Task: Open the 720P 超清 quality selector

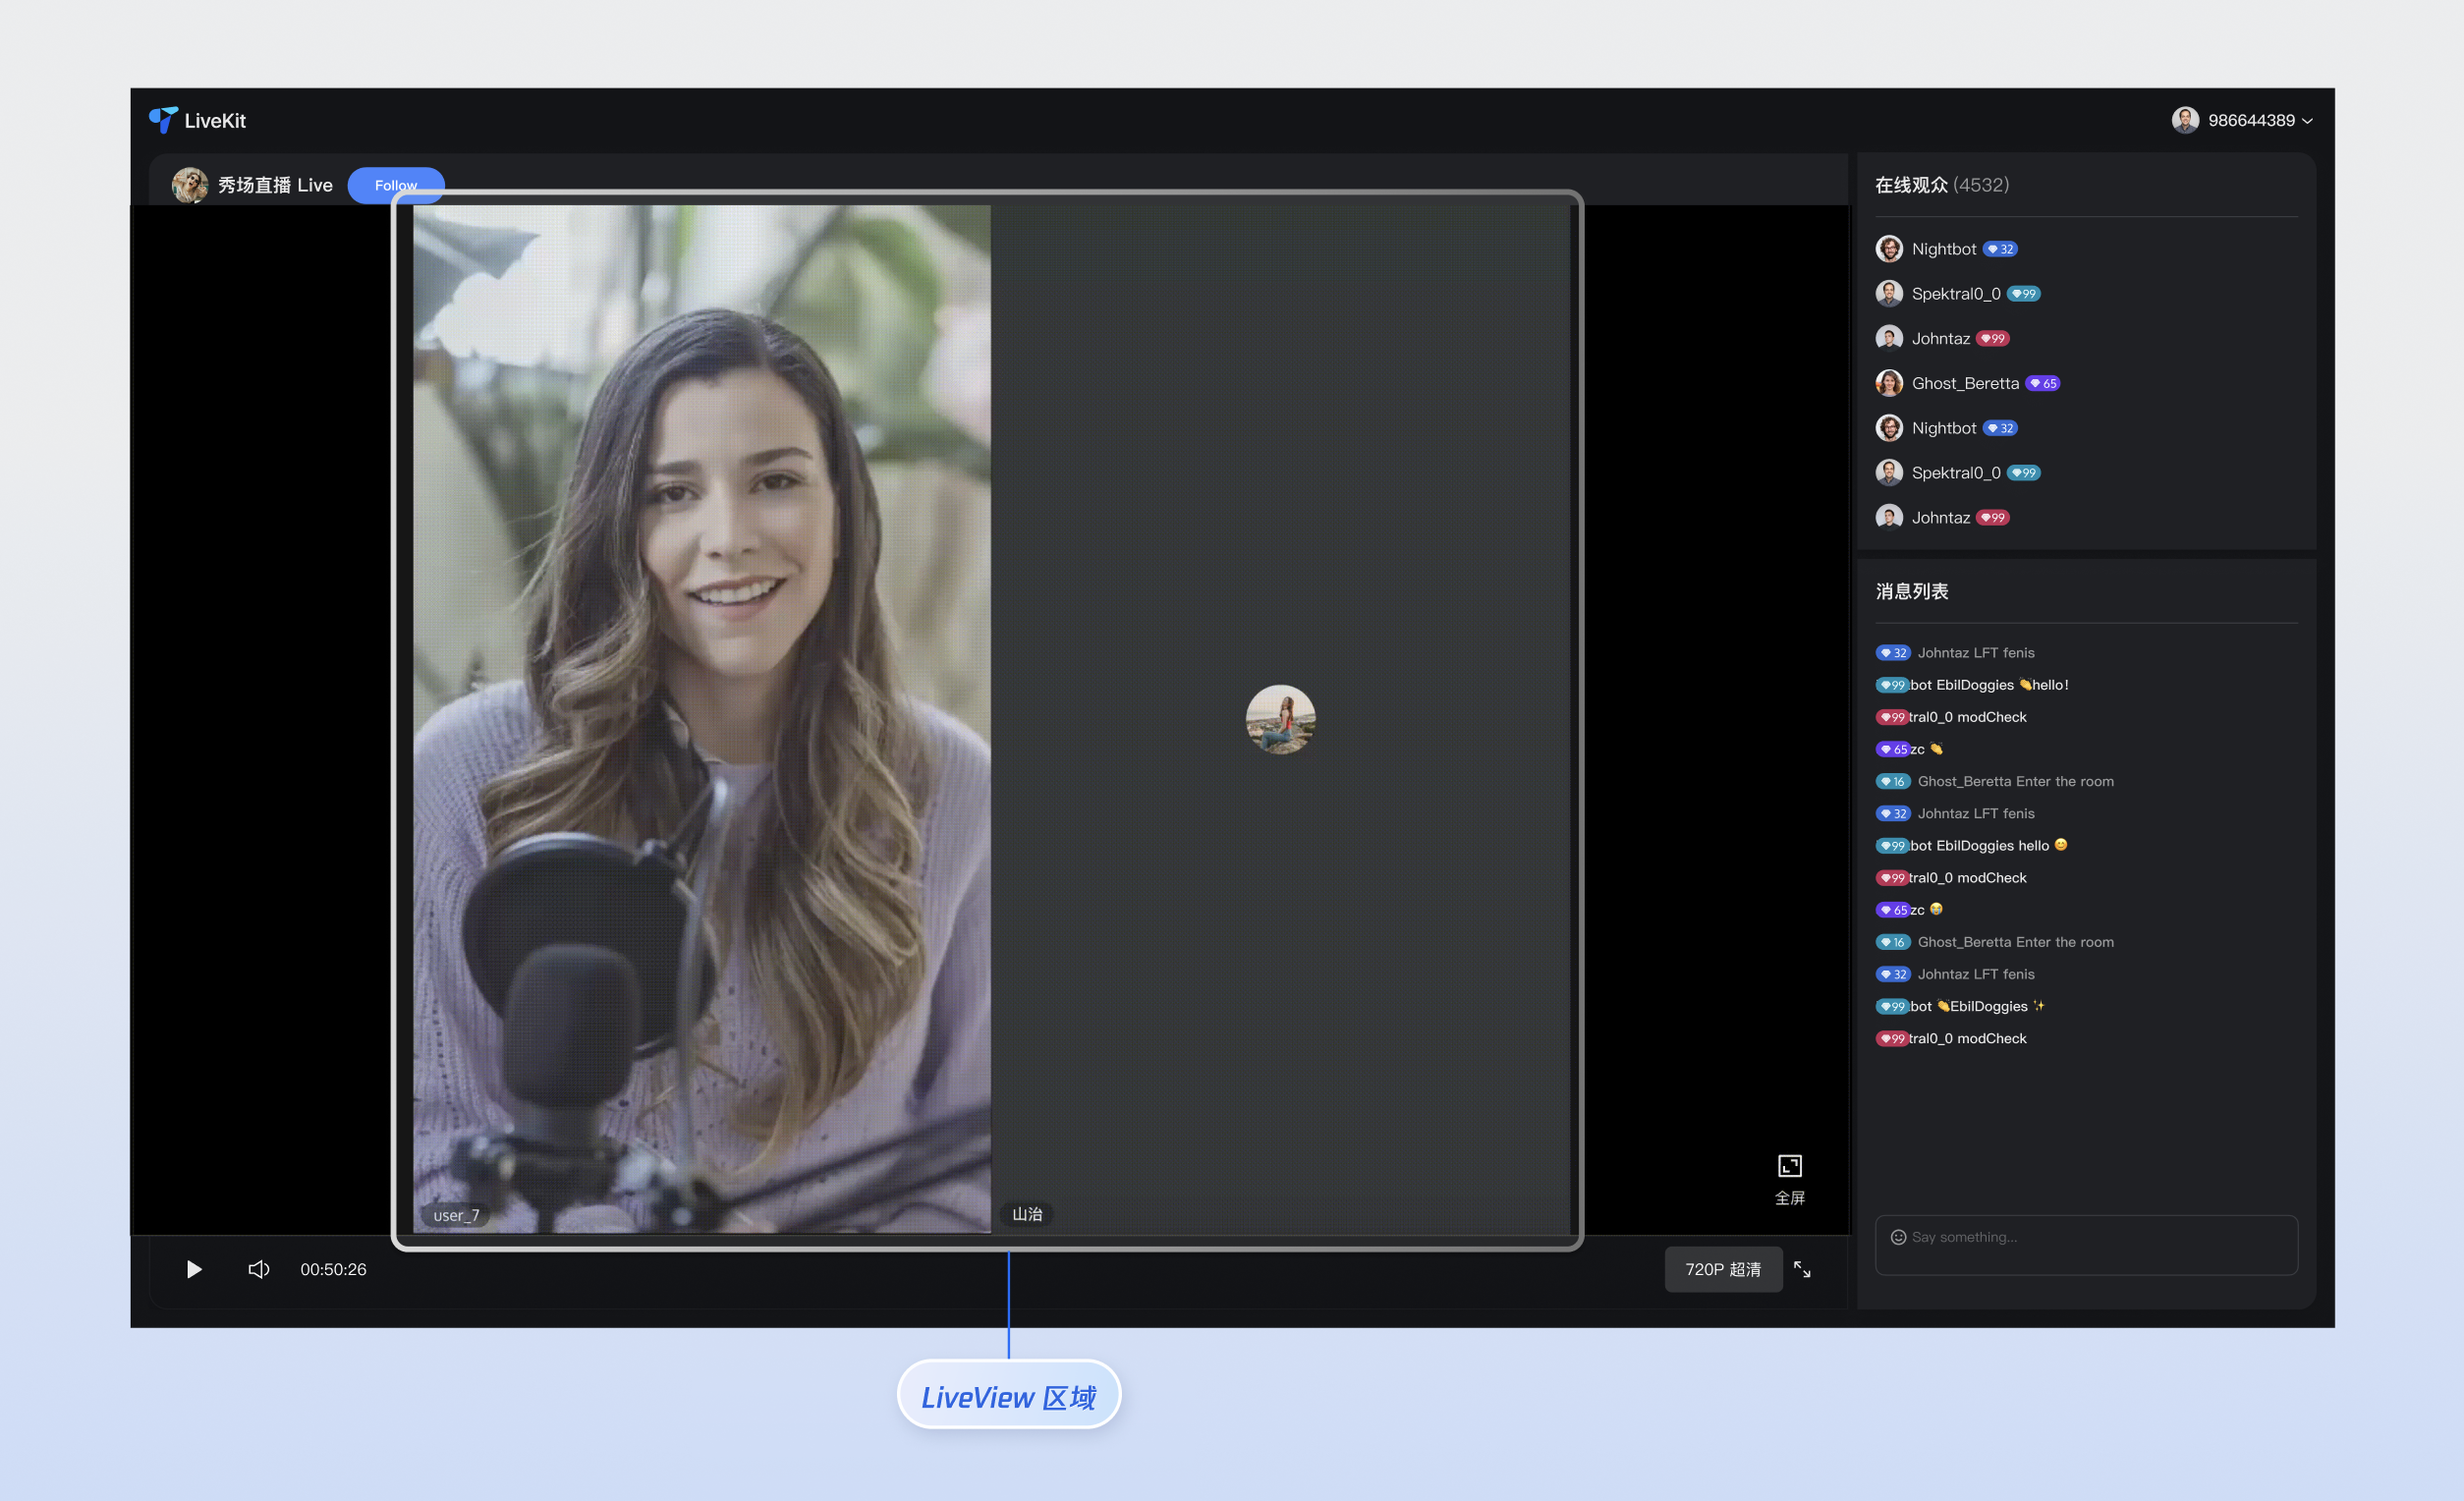Action: click(x=1722, y=1269)
